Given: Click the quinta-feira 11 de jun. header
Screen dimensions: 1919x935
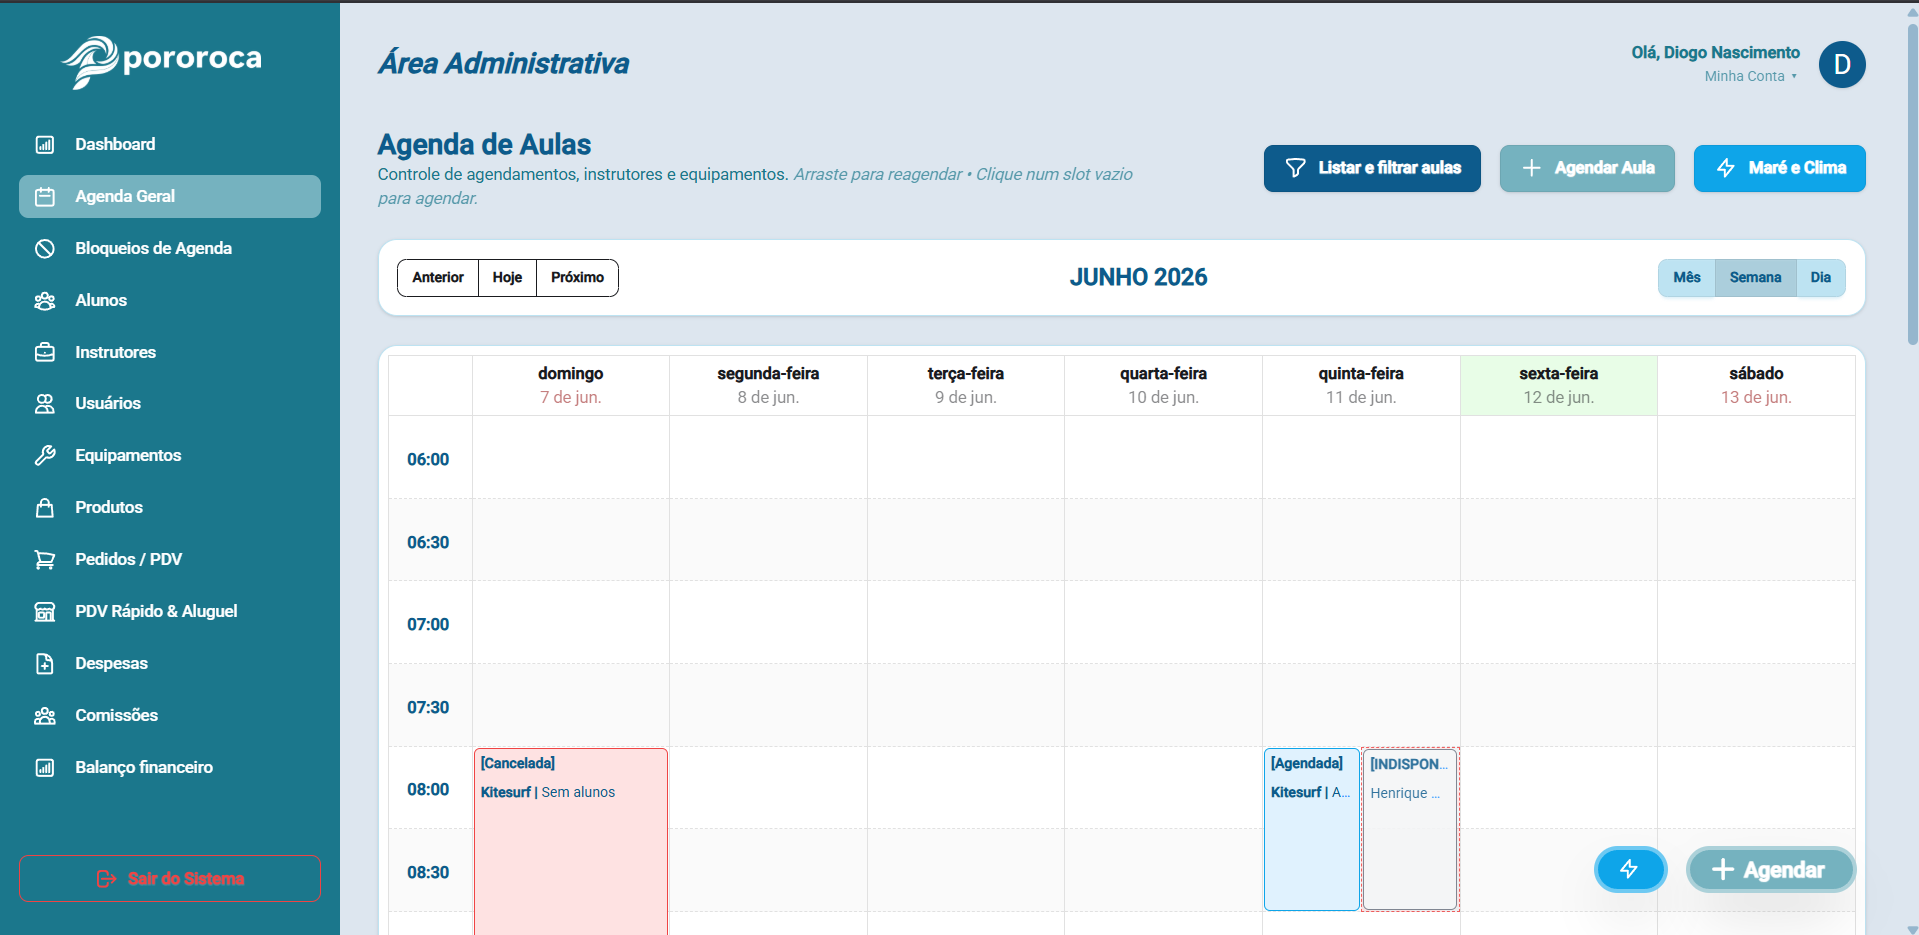Looking at the screenshot, I should pos(1361,385).
